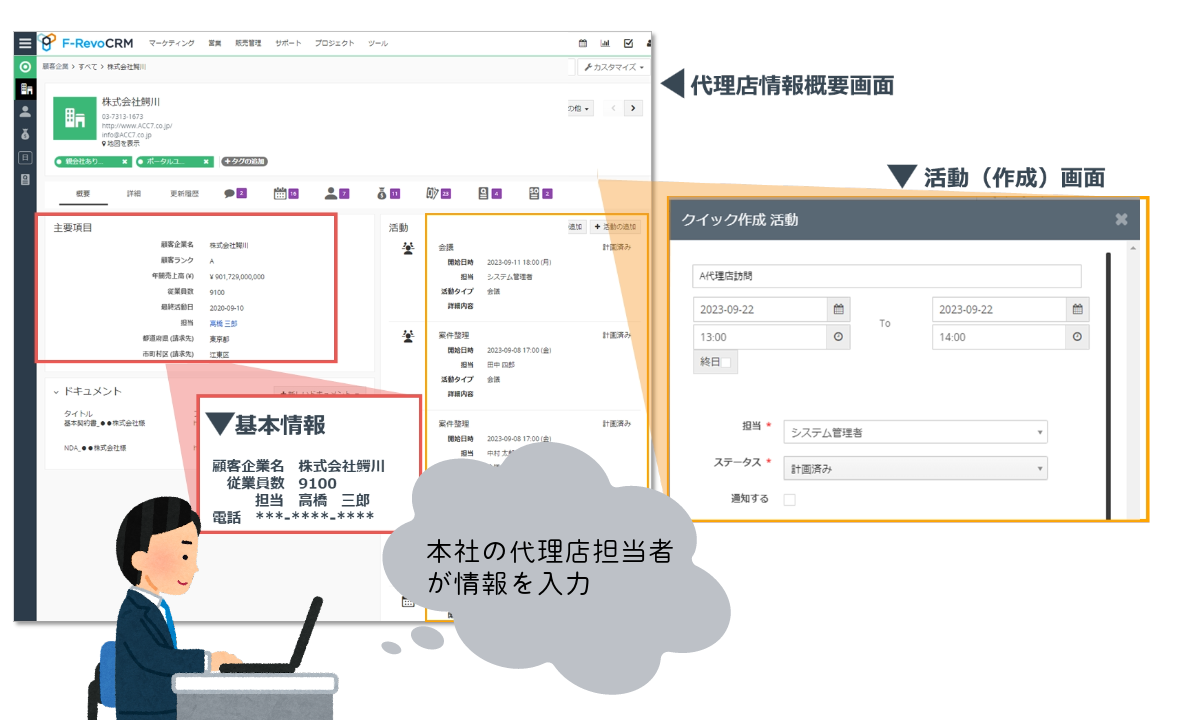Click the green company building avatar

(x=74, y=117)
